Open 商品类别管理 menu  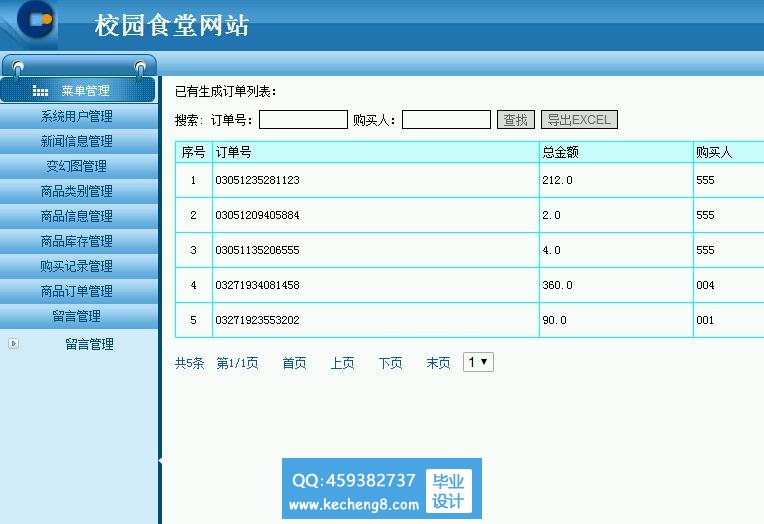click(x=77, y=191)
